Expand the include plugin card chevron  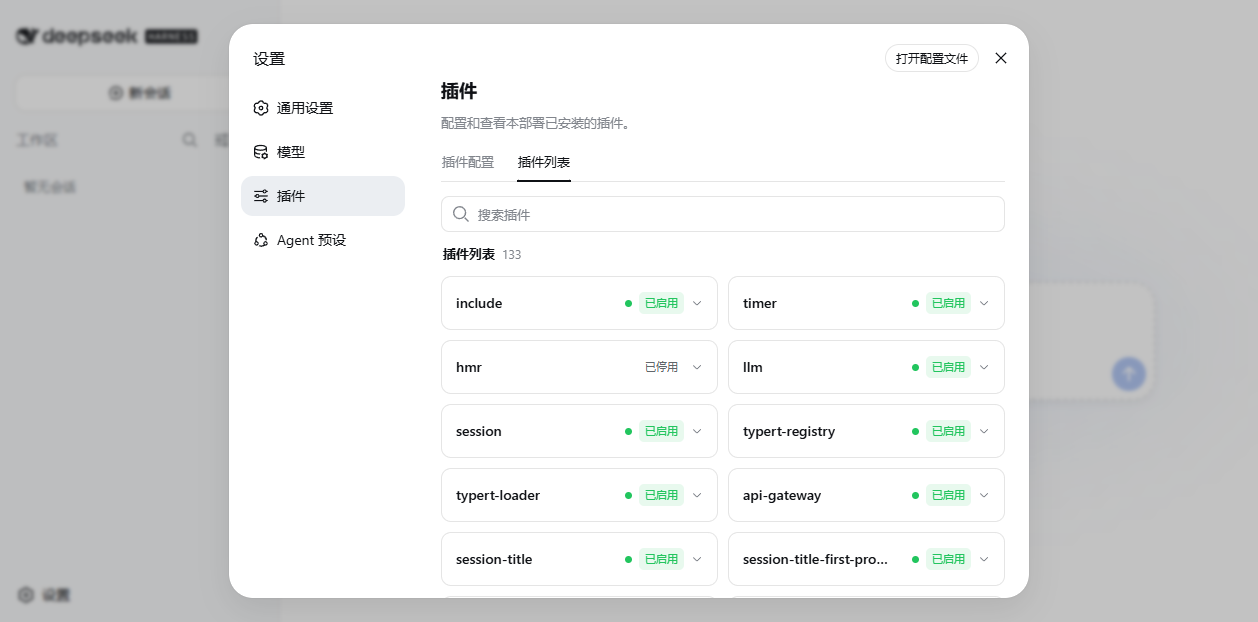(697, 303)
